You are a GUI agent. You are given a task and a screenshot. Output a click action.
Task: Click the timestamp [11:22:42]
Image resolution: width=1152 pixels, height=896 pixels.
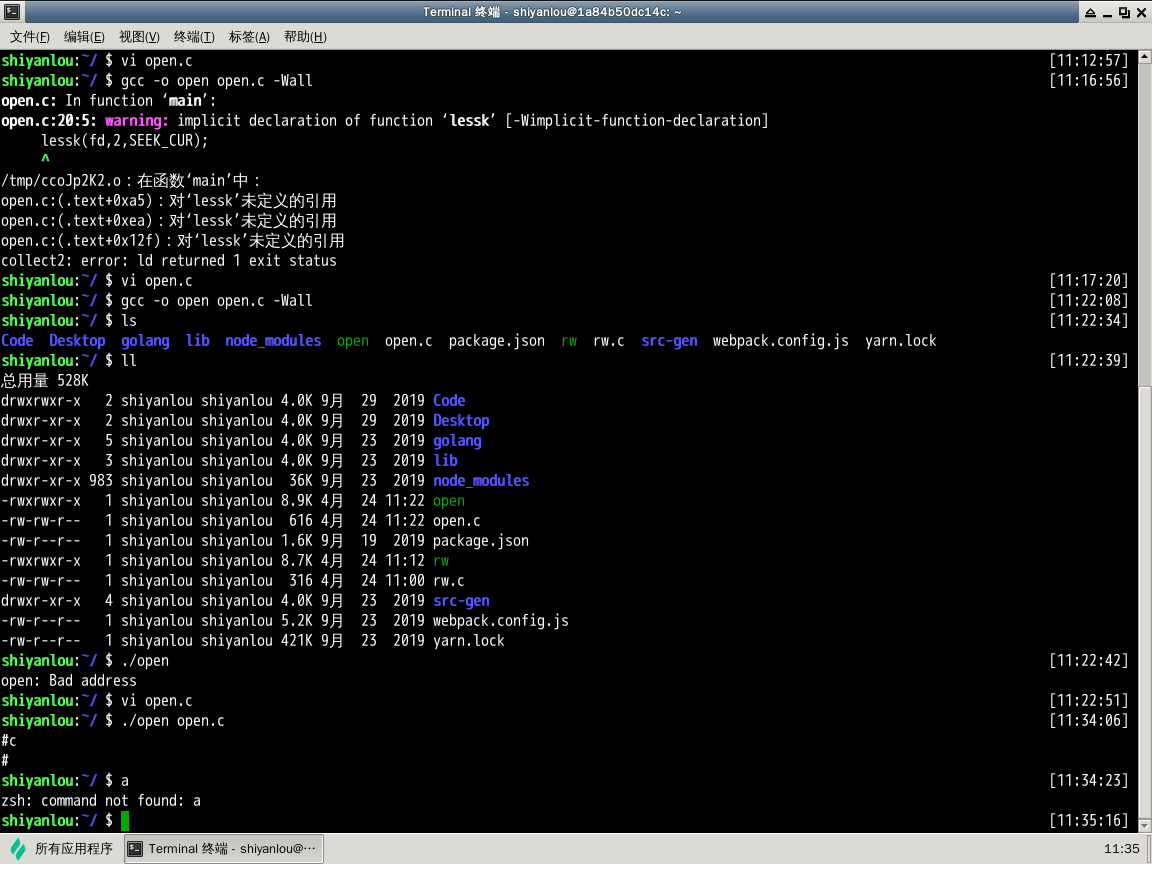1088,661
